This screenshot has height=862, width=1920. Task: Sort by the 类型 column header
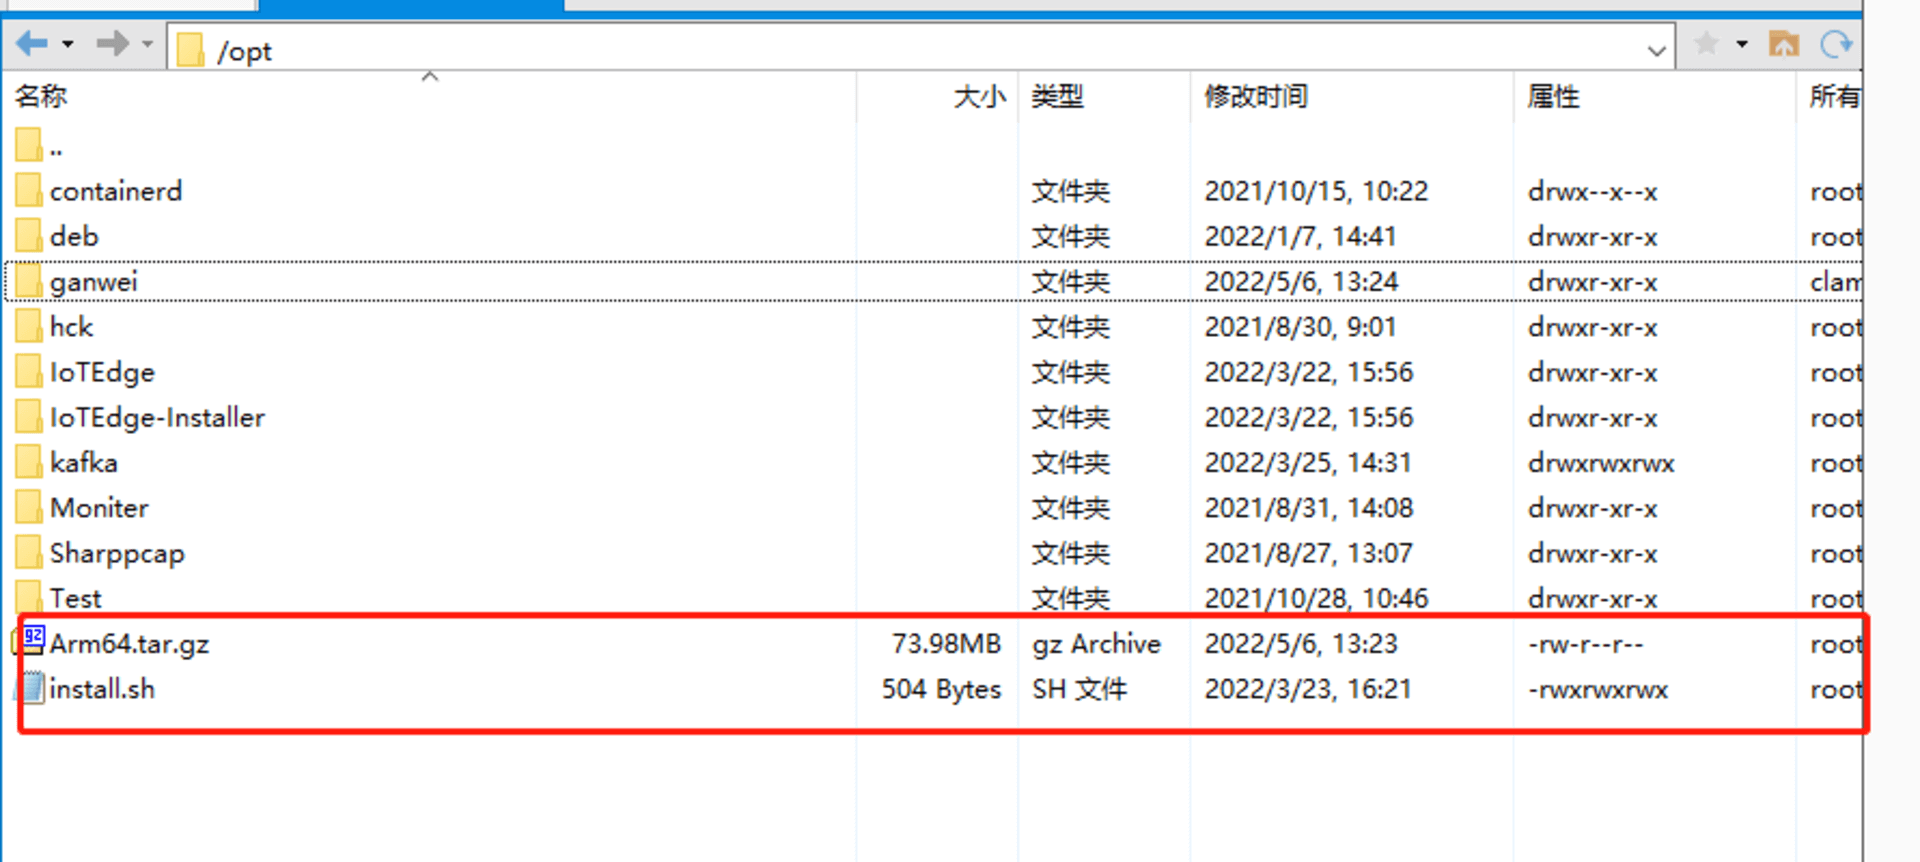(x=1058, y=96)
